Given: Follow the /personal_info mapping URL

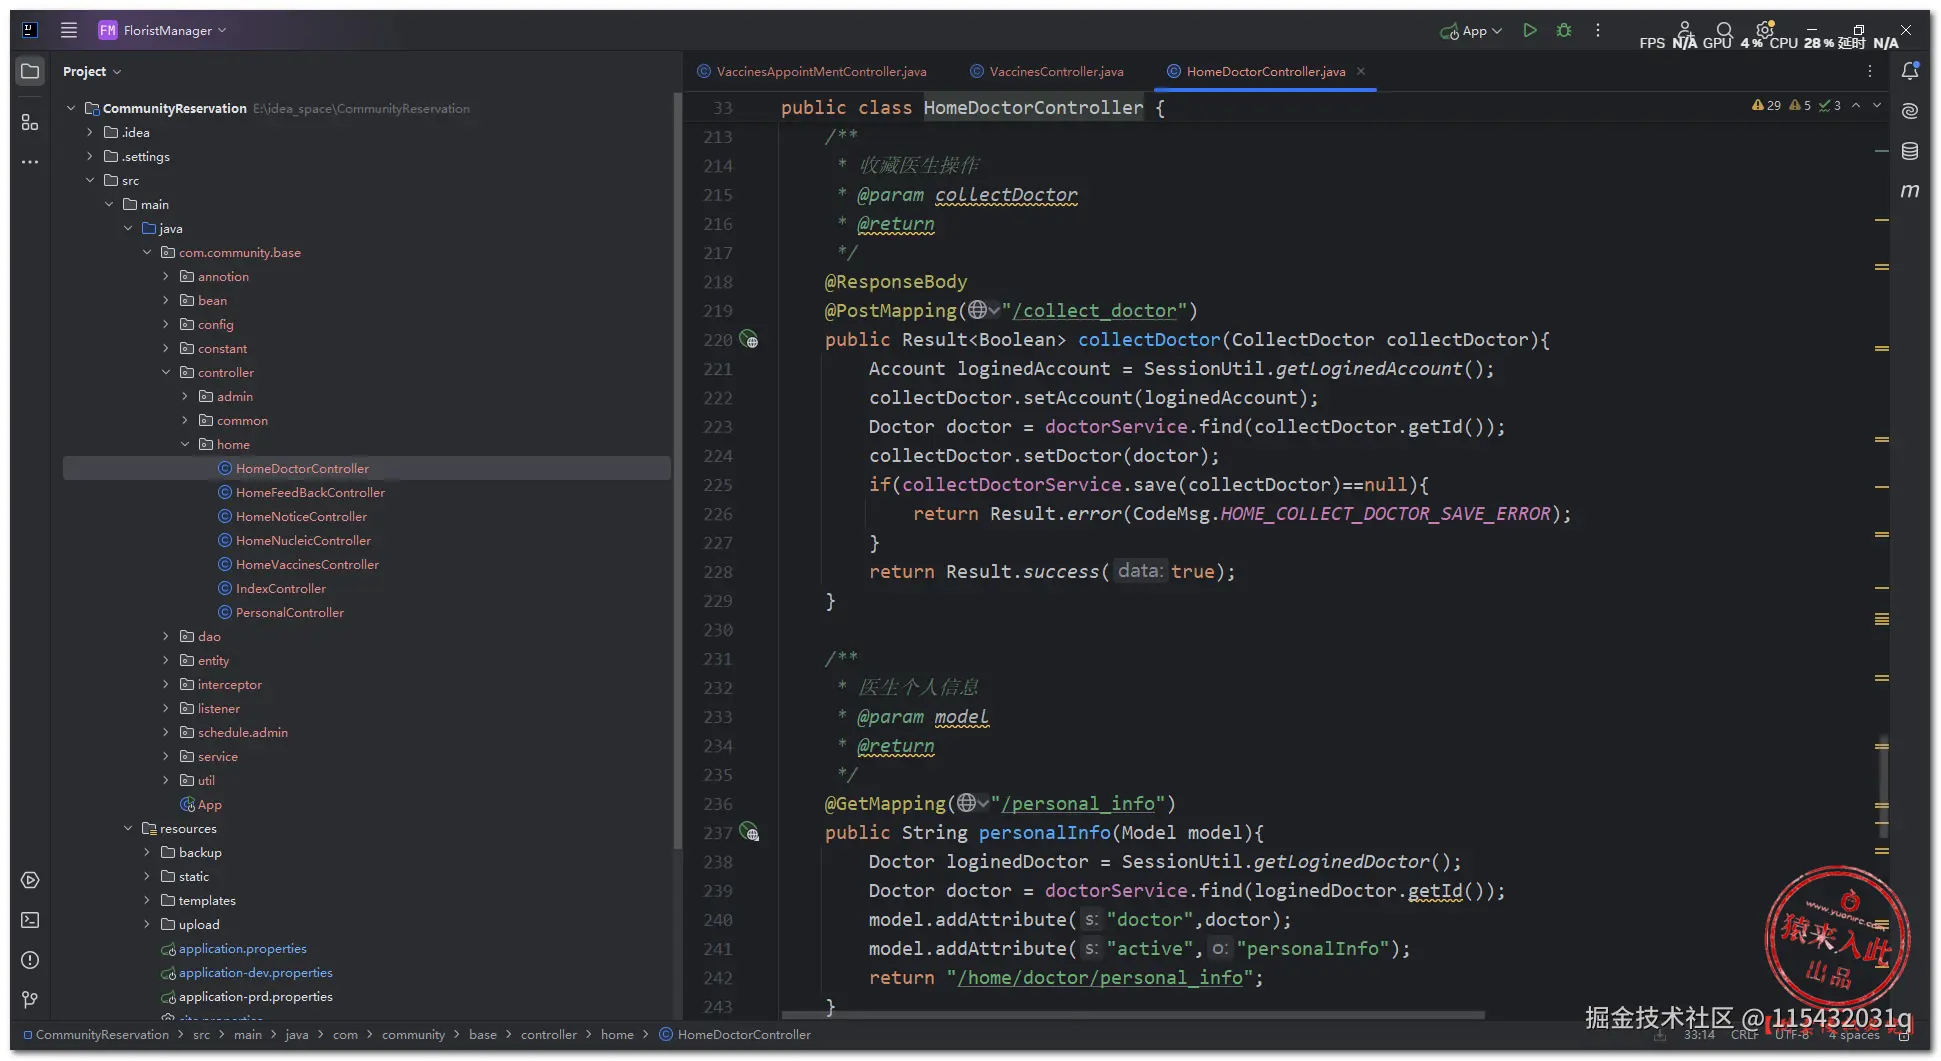Looking at the screenshot, I should tap(1077, 804).
